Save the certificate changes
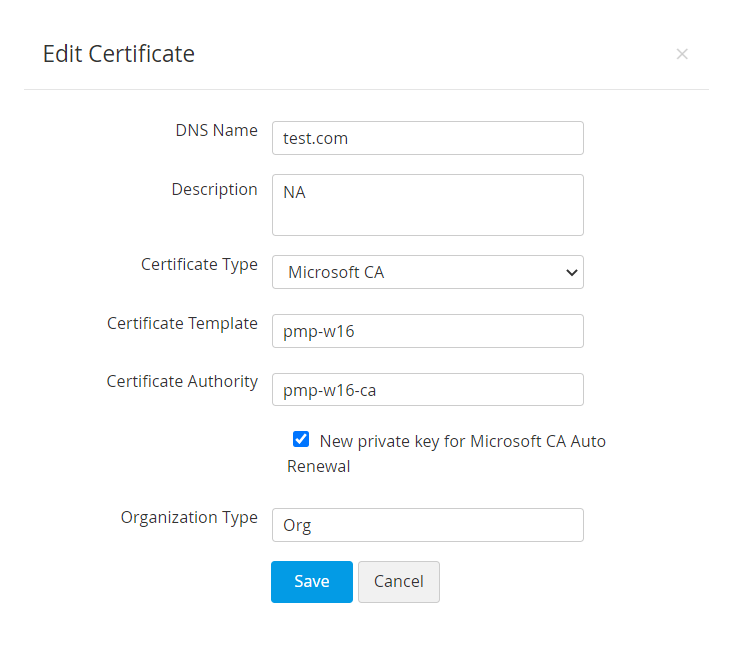 (x=311, y=582)
